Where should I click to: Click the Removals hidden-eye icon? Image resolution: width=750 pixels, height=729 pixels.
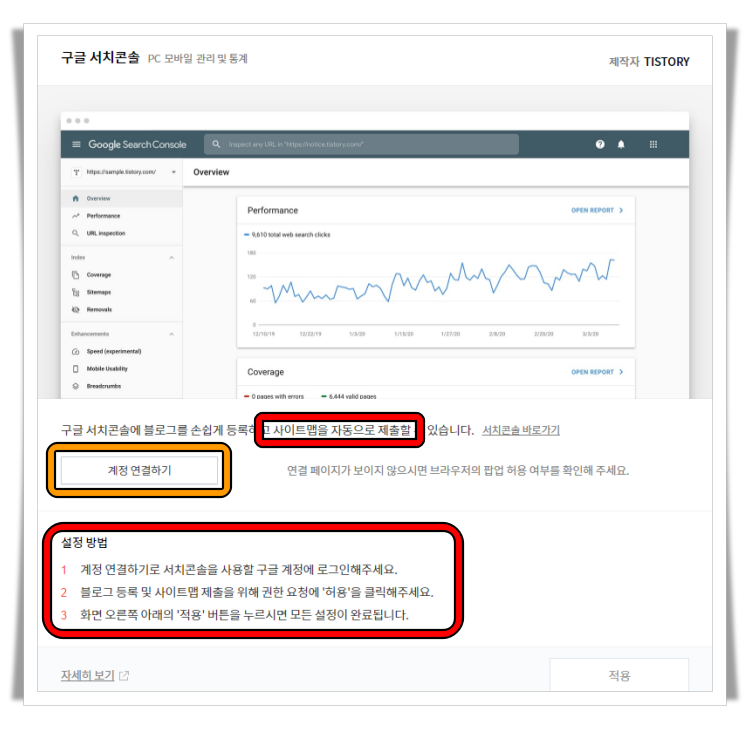(x=75, y=309)
